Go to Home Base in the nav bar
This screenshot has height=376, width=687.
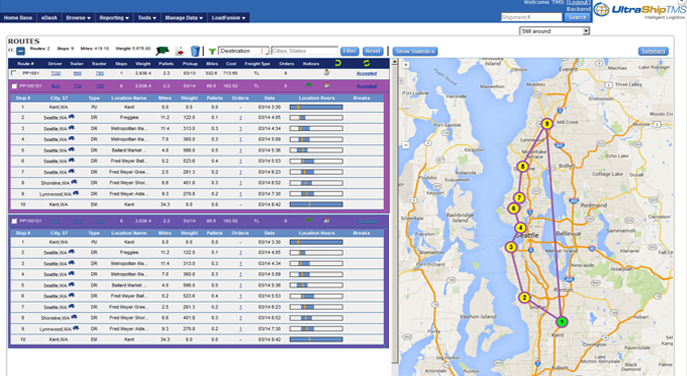tap(18, 18)
